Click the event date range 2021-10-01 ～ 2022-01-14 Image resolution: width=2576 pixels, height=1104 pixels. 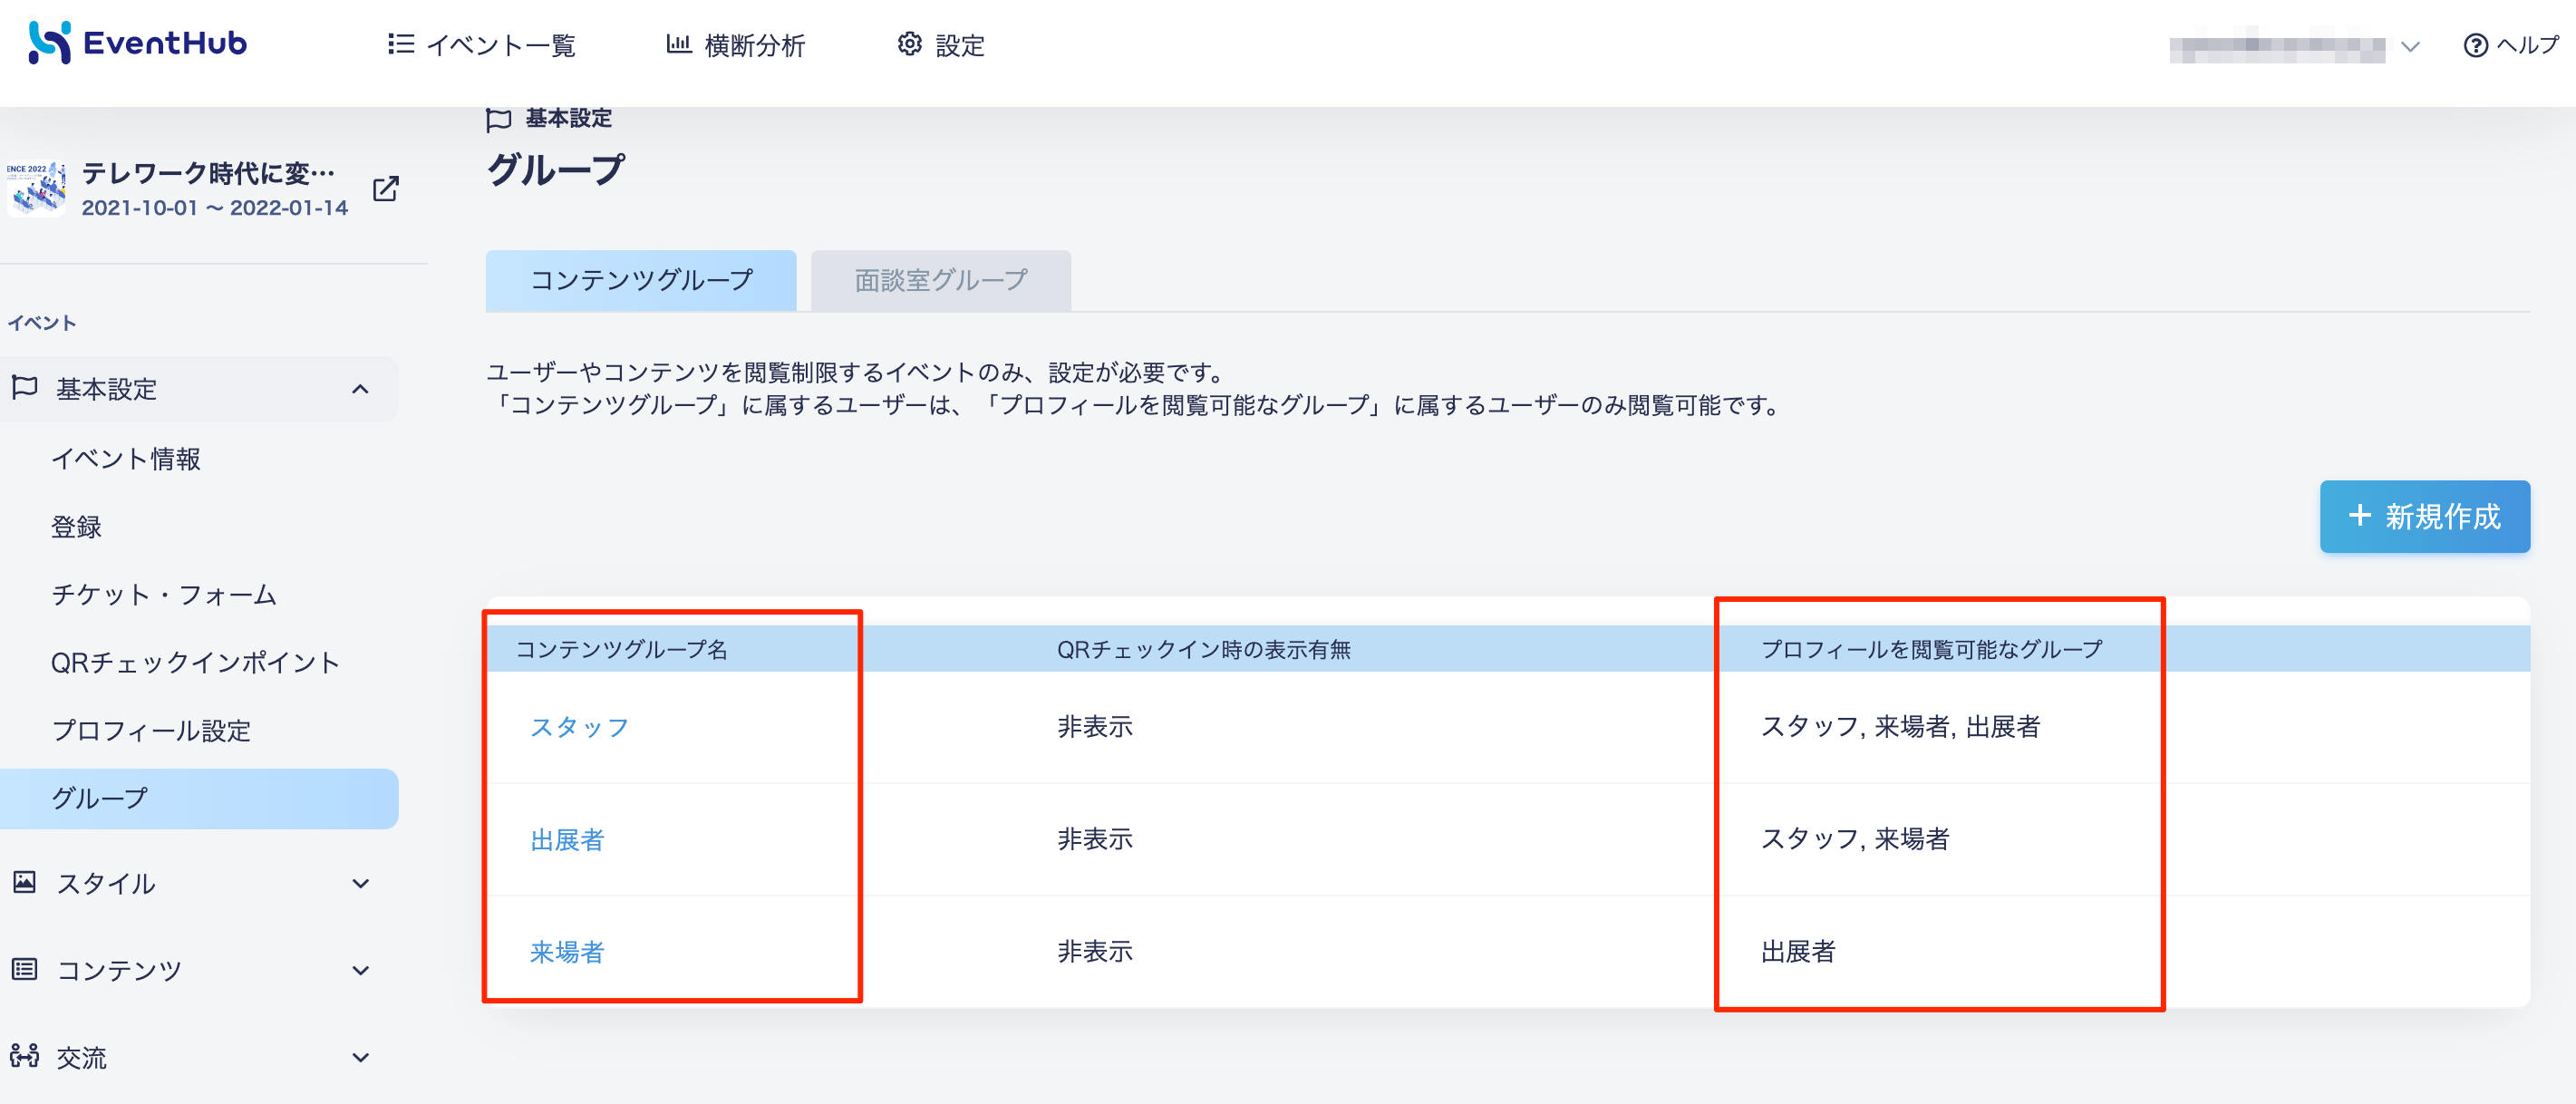214,208
